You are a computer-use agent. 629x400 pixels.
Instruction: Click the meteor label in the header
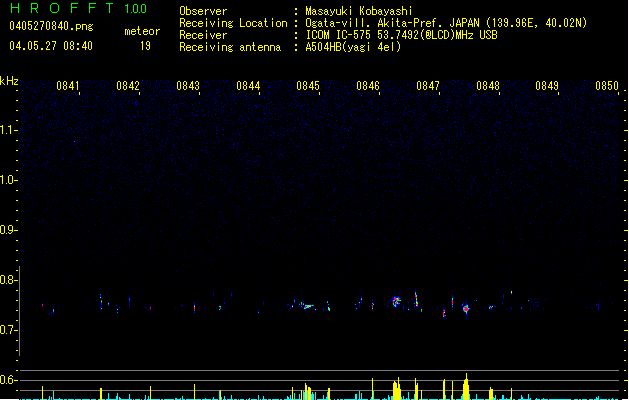pos(142,31)
